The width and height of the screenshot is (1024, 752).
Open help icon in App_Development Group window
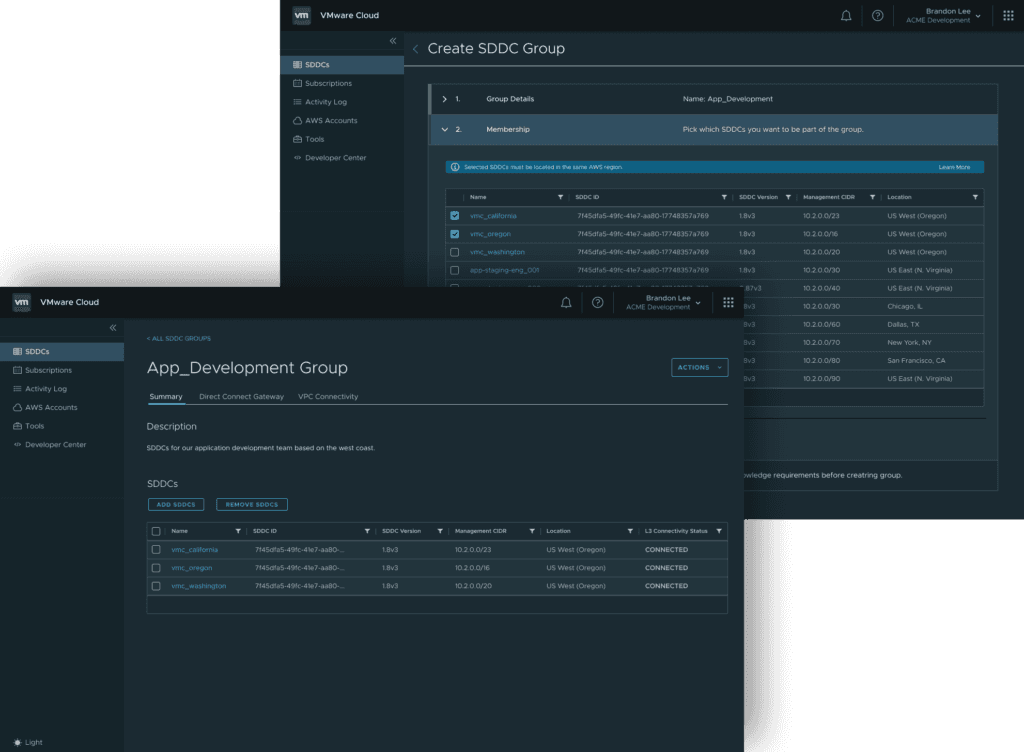click(x=598, y=303)
